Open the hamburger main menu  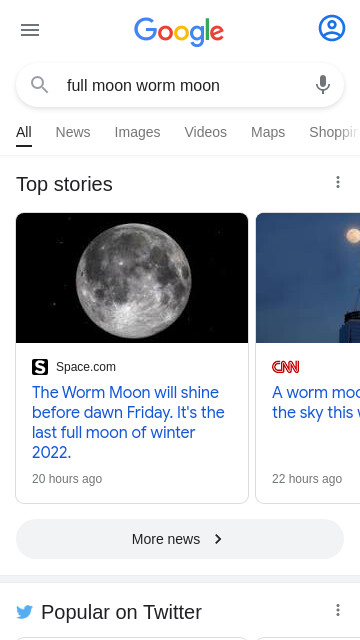[x=30, y=30]
